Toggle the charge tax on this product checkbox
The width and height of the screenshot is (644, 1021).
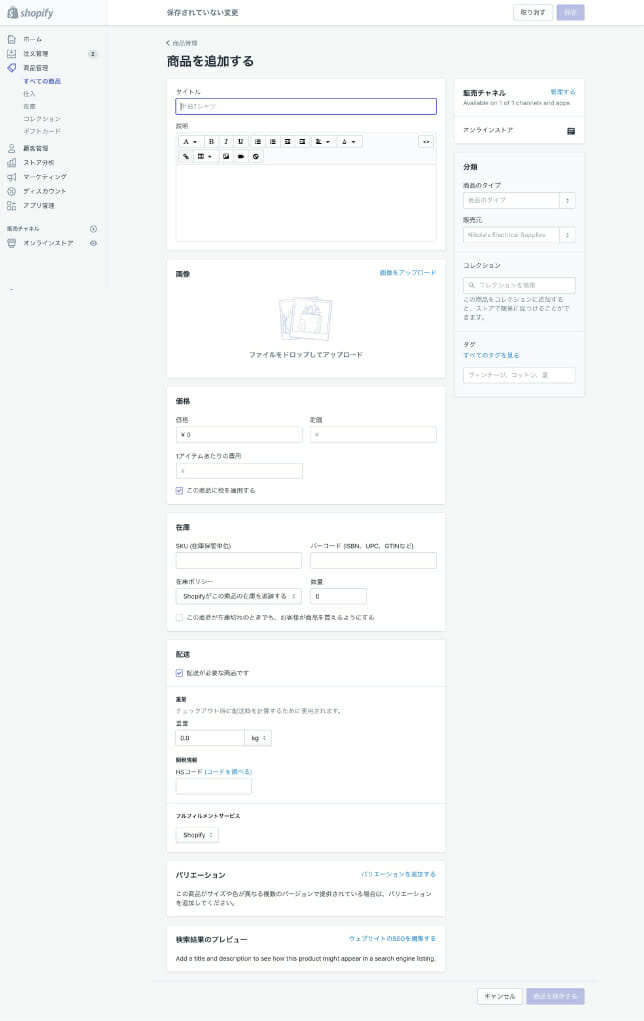tap(179, 490)
